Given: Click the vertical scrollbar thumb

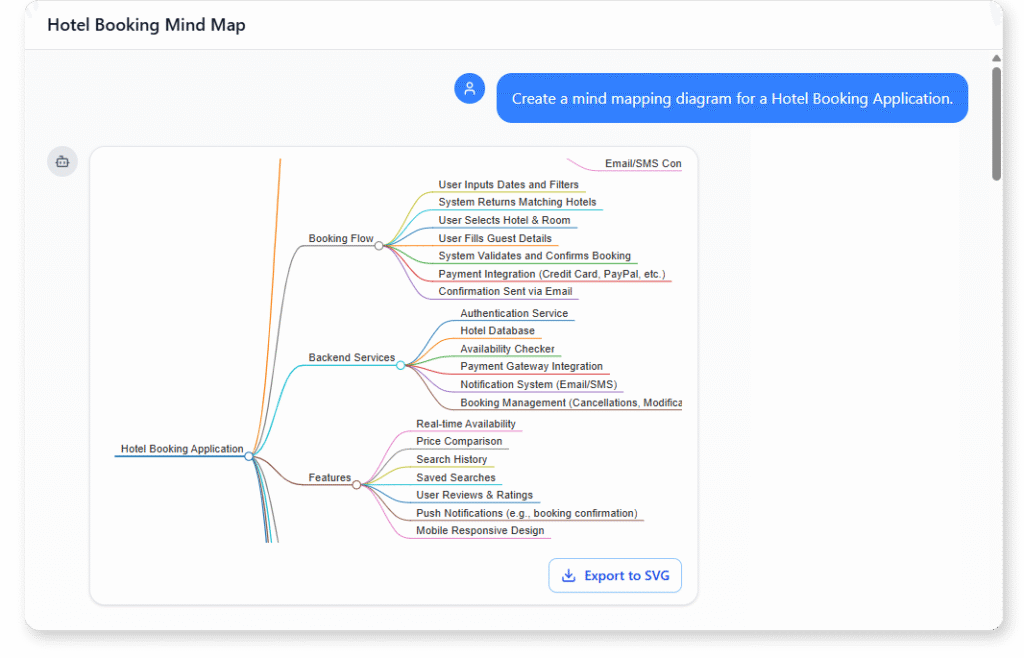Looking at the screenshot, I should click(x=994, y=120).
